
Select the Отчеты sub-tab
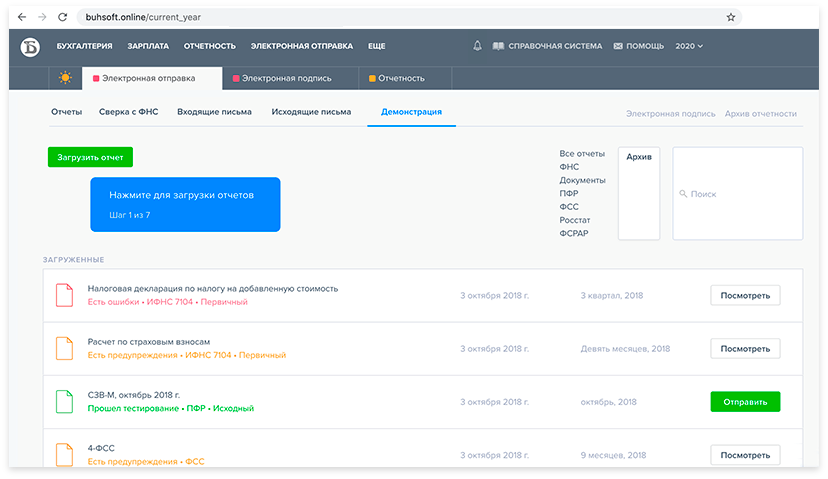(x=67, y=111)
